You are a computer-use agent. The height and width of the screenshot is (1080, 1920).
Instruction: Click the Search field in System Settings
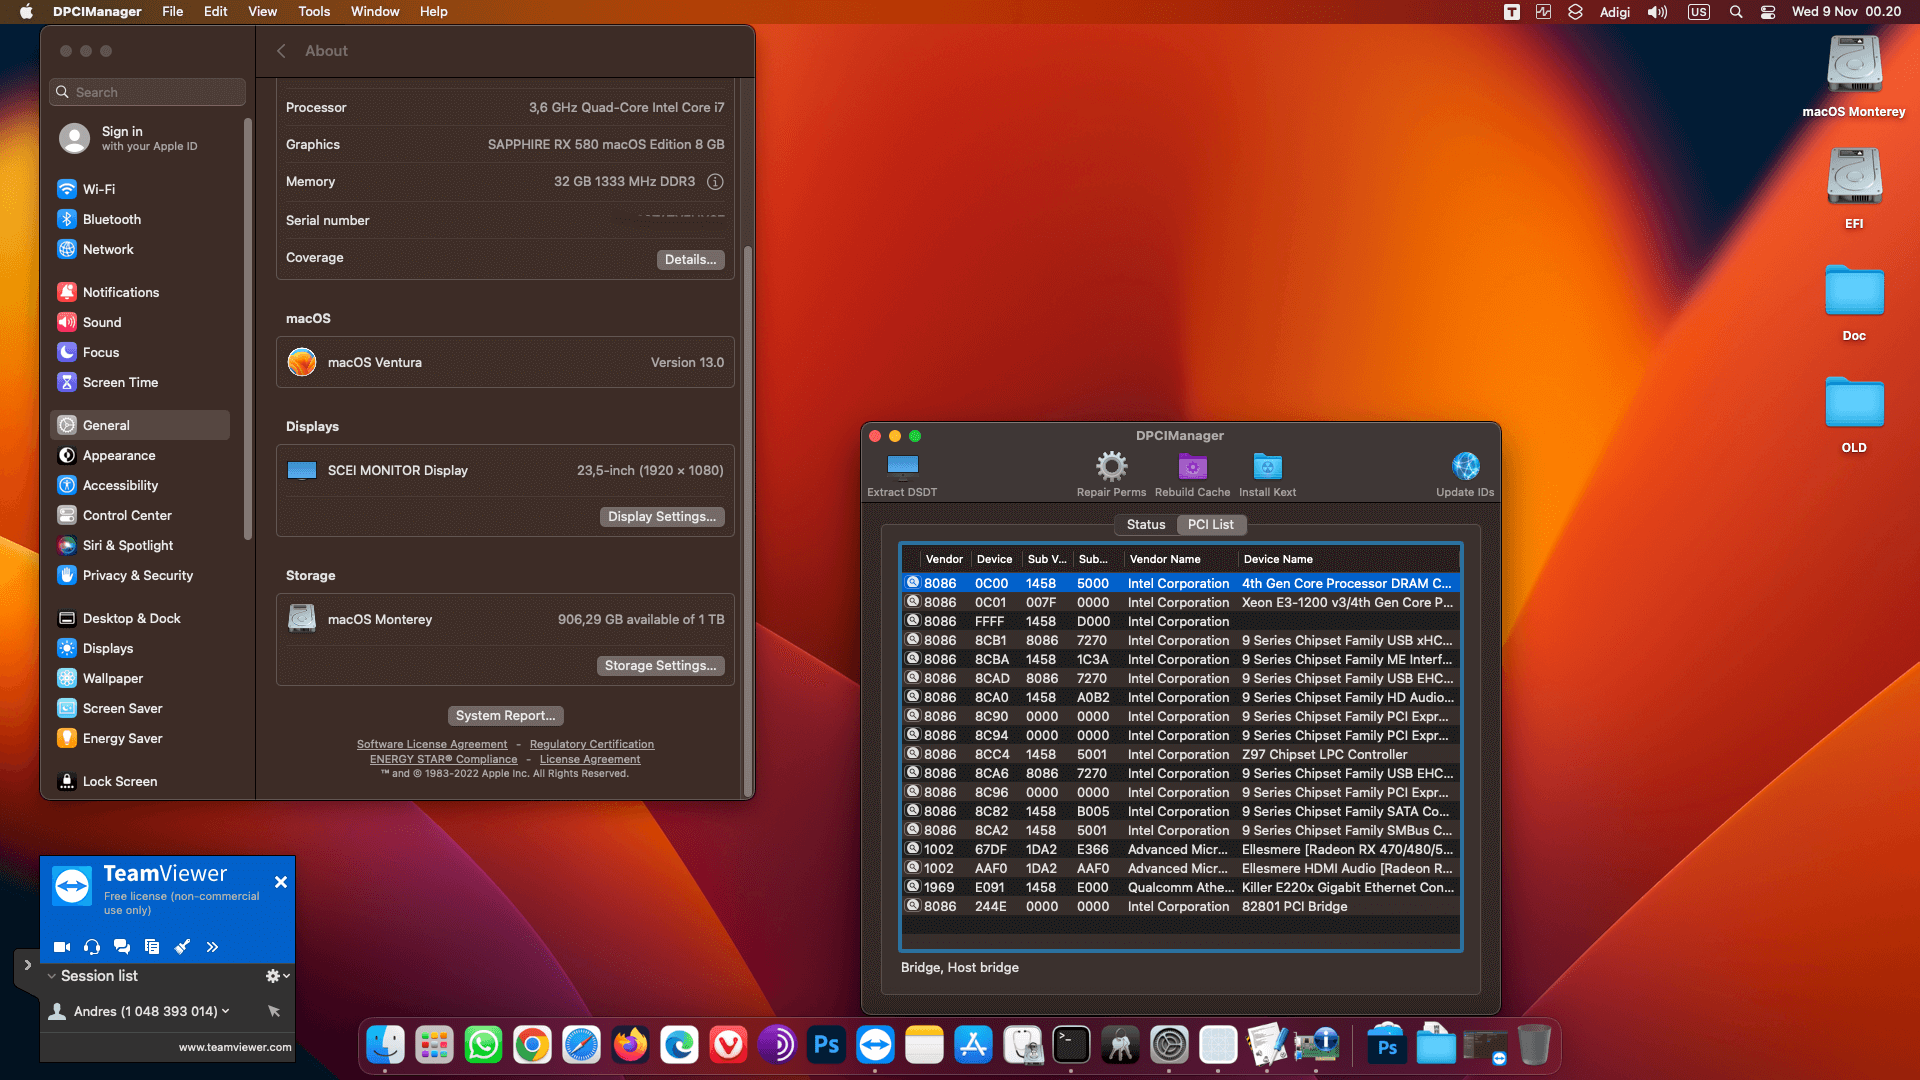coord(146,91)
